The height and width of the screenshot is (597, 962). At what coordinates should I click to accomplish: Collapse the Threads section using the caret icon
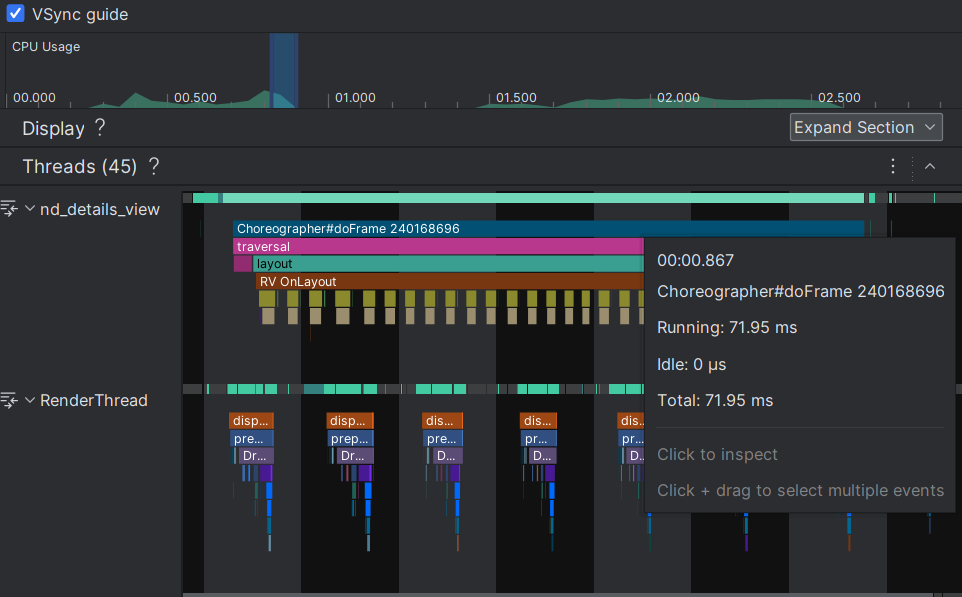pos(930,166)
